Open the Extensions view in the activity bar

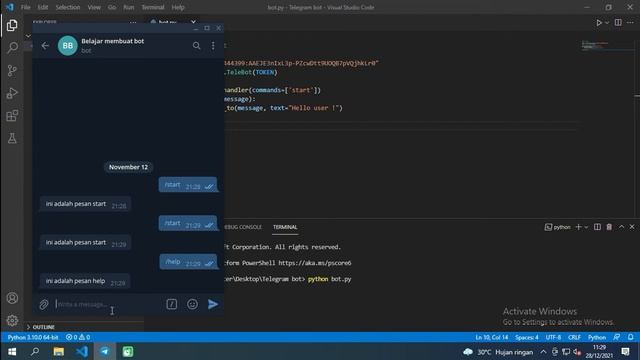(x=12, y=116)
